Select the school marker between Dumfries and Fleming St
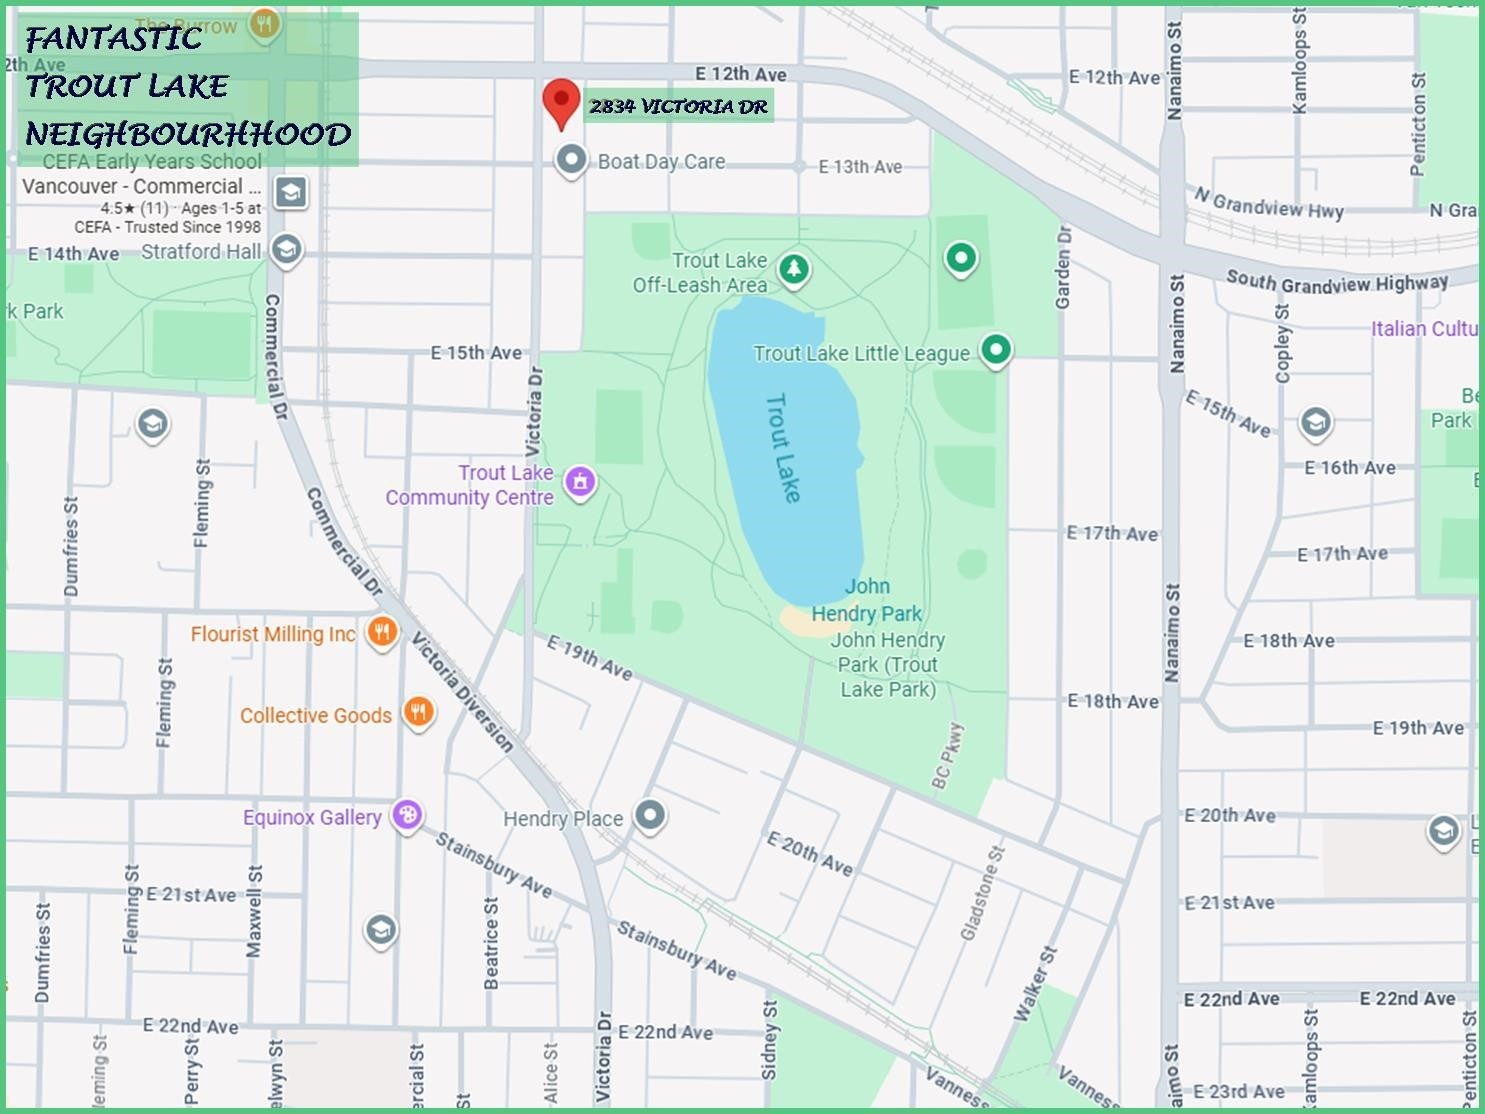The image size is (1485, 1114). [x=152, y=425]
